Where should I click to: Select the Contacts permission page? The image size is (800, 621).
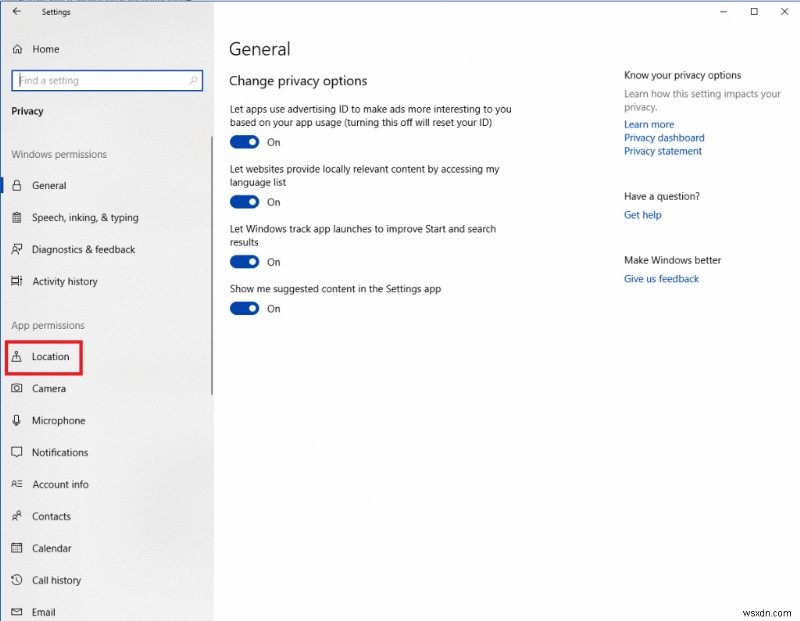coord(54,516)
